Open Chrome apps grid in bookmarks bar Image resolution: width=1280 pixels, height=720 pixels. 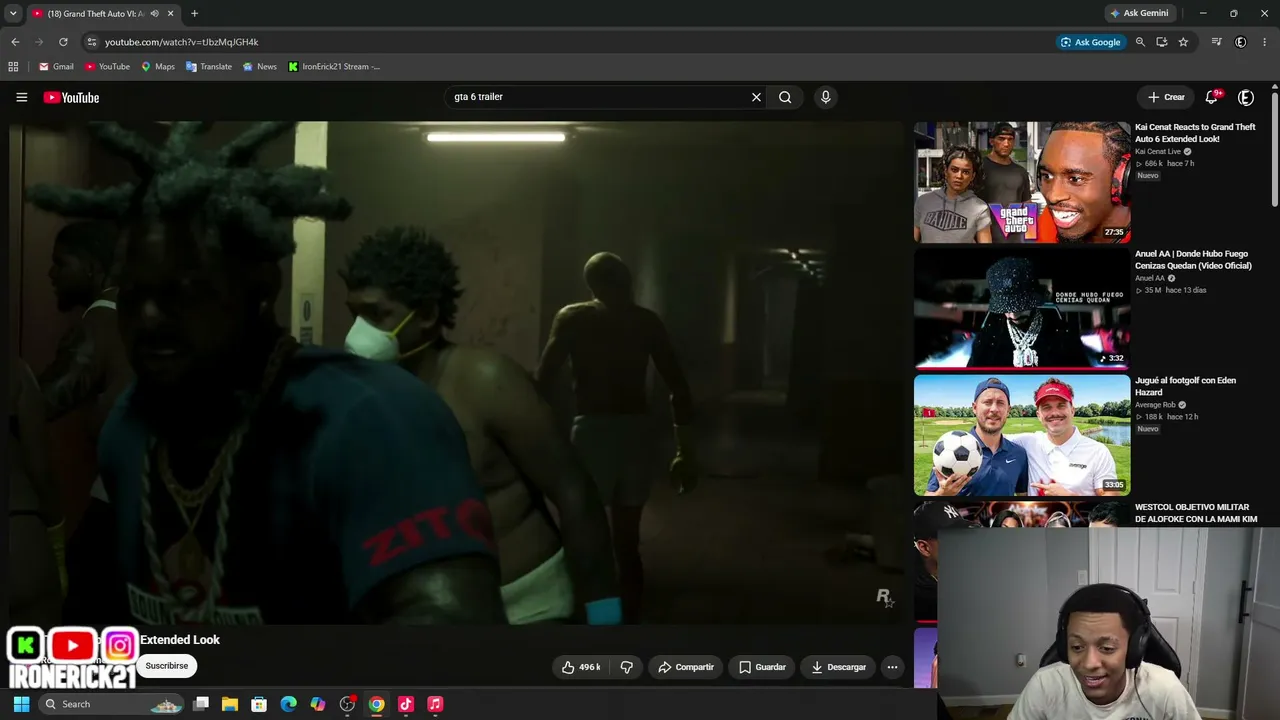(x=13, y=67)
